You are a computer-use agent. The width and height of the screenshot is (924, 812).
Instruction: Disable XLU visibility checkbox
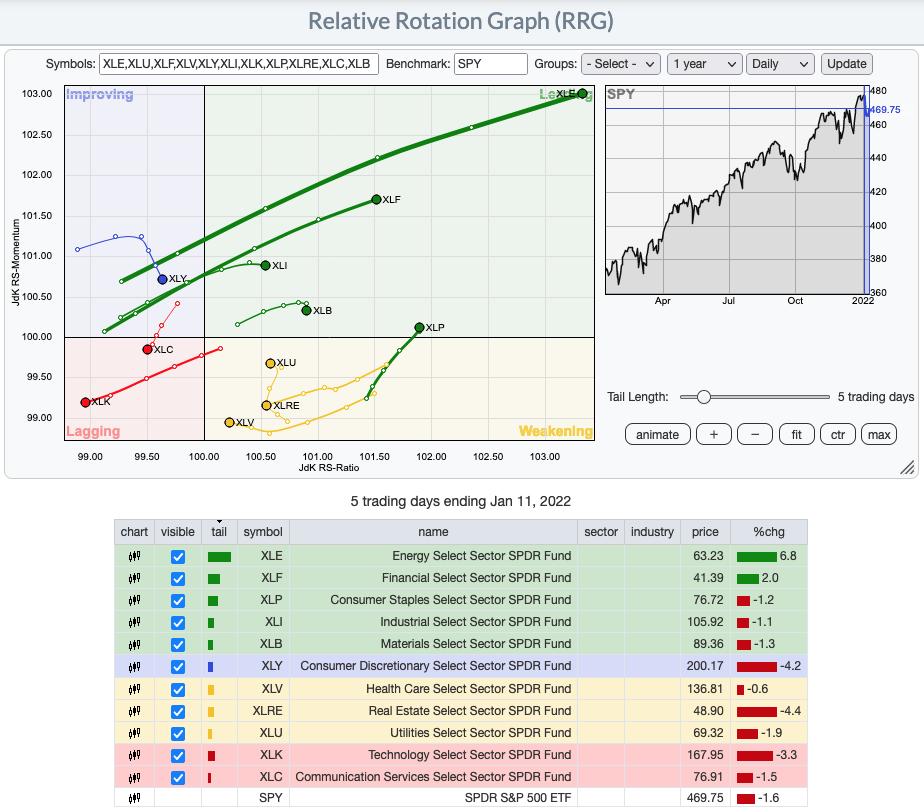coord(177,734)
